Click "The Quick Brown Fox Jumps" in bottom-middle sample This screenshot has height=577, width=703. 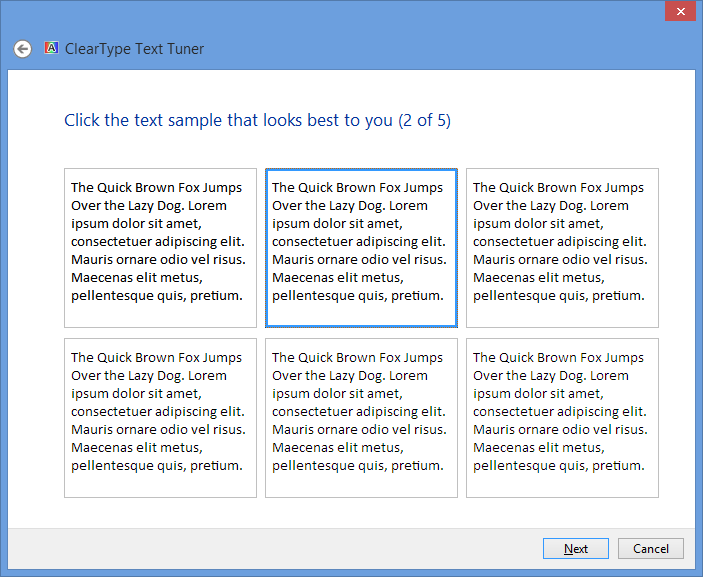357,358
